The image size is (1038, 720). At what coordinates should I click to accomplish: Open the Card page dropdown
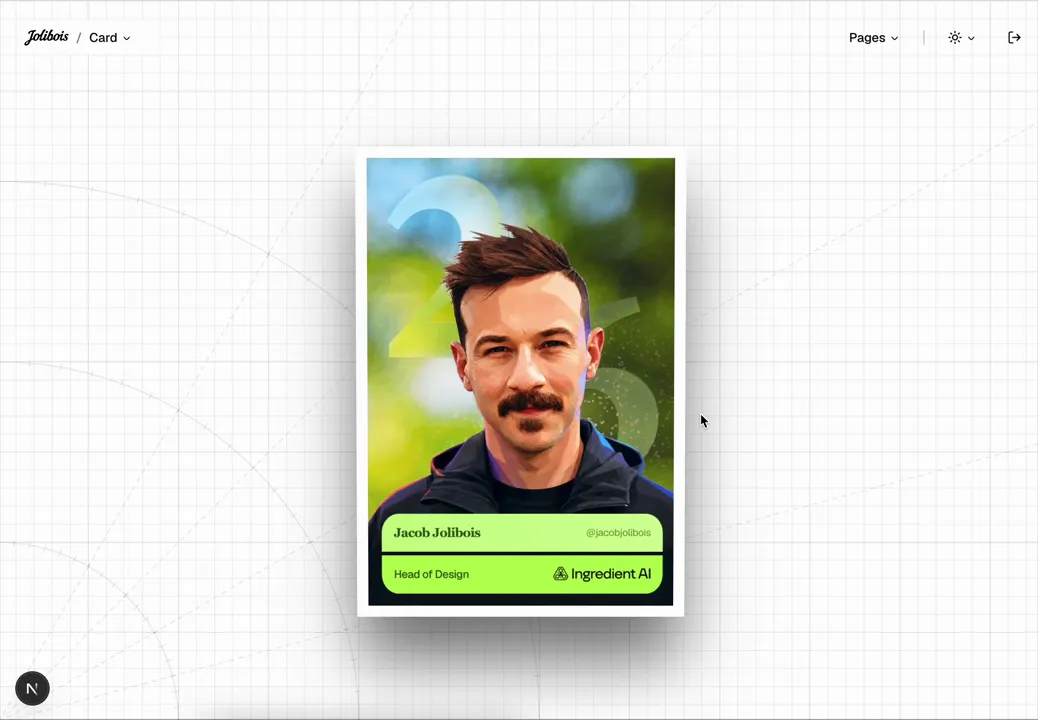coord(110,38)
